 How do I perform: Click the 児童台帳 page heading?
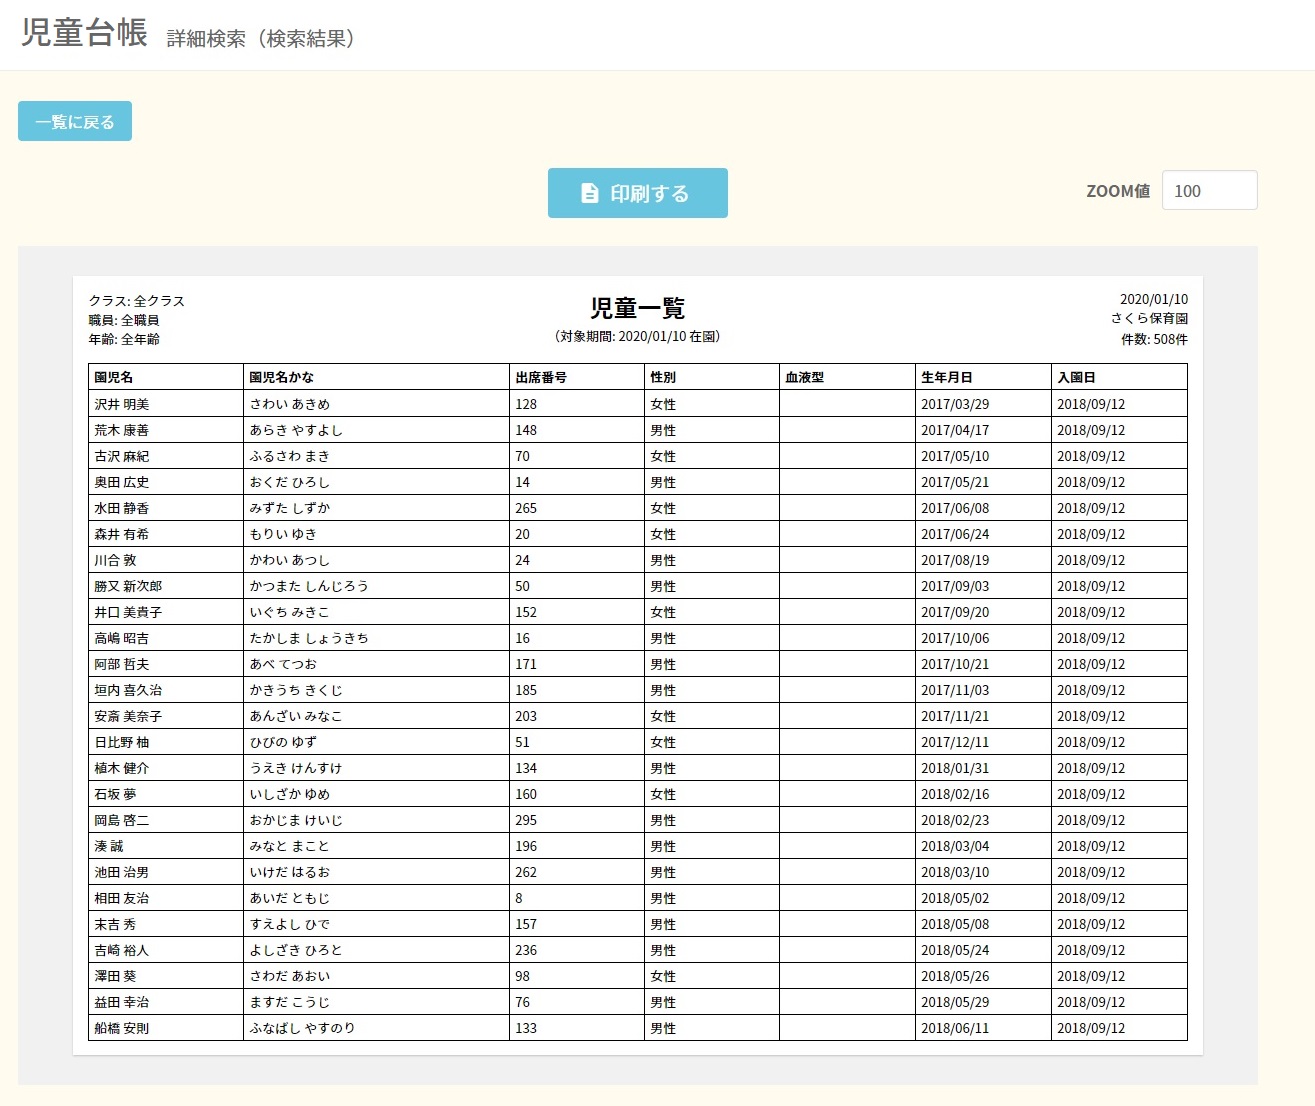[x=84, y=33]
